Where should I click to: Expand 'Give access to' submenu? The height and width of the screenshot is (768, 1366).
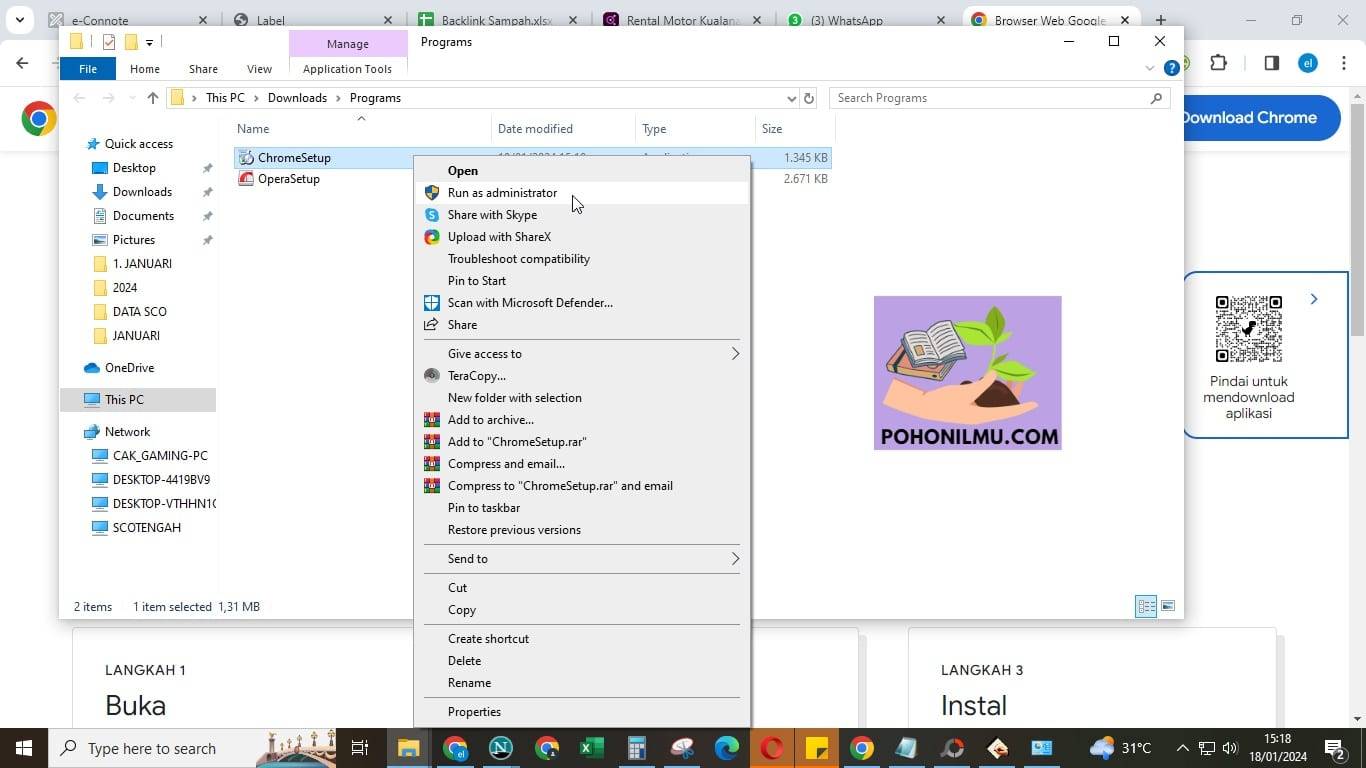click(x=735, y=354)
